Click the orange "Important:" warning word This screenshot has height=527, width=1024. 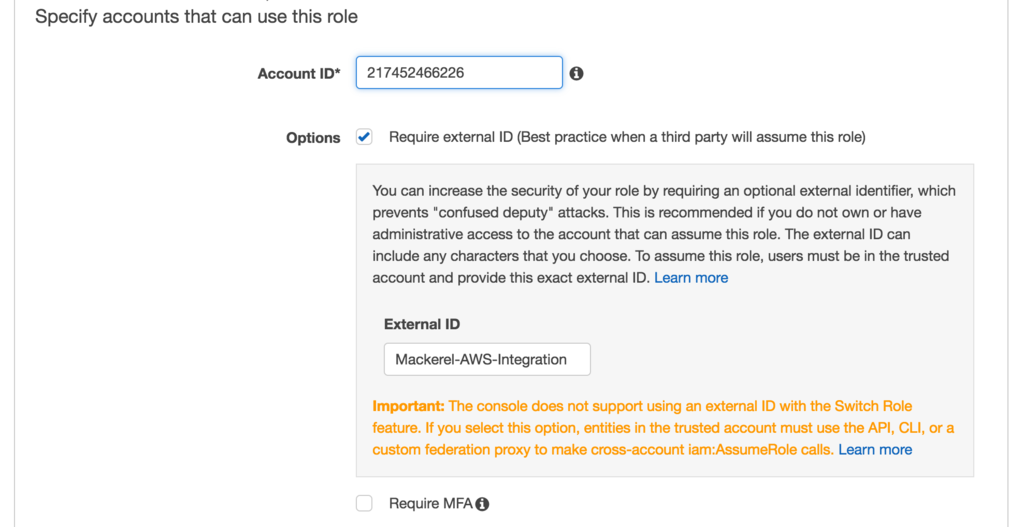(408, 406)
